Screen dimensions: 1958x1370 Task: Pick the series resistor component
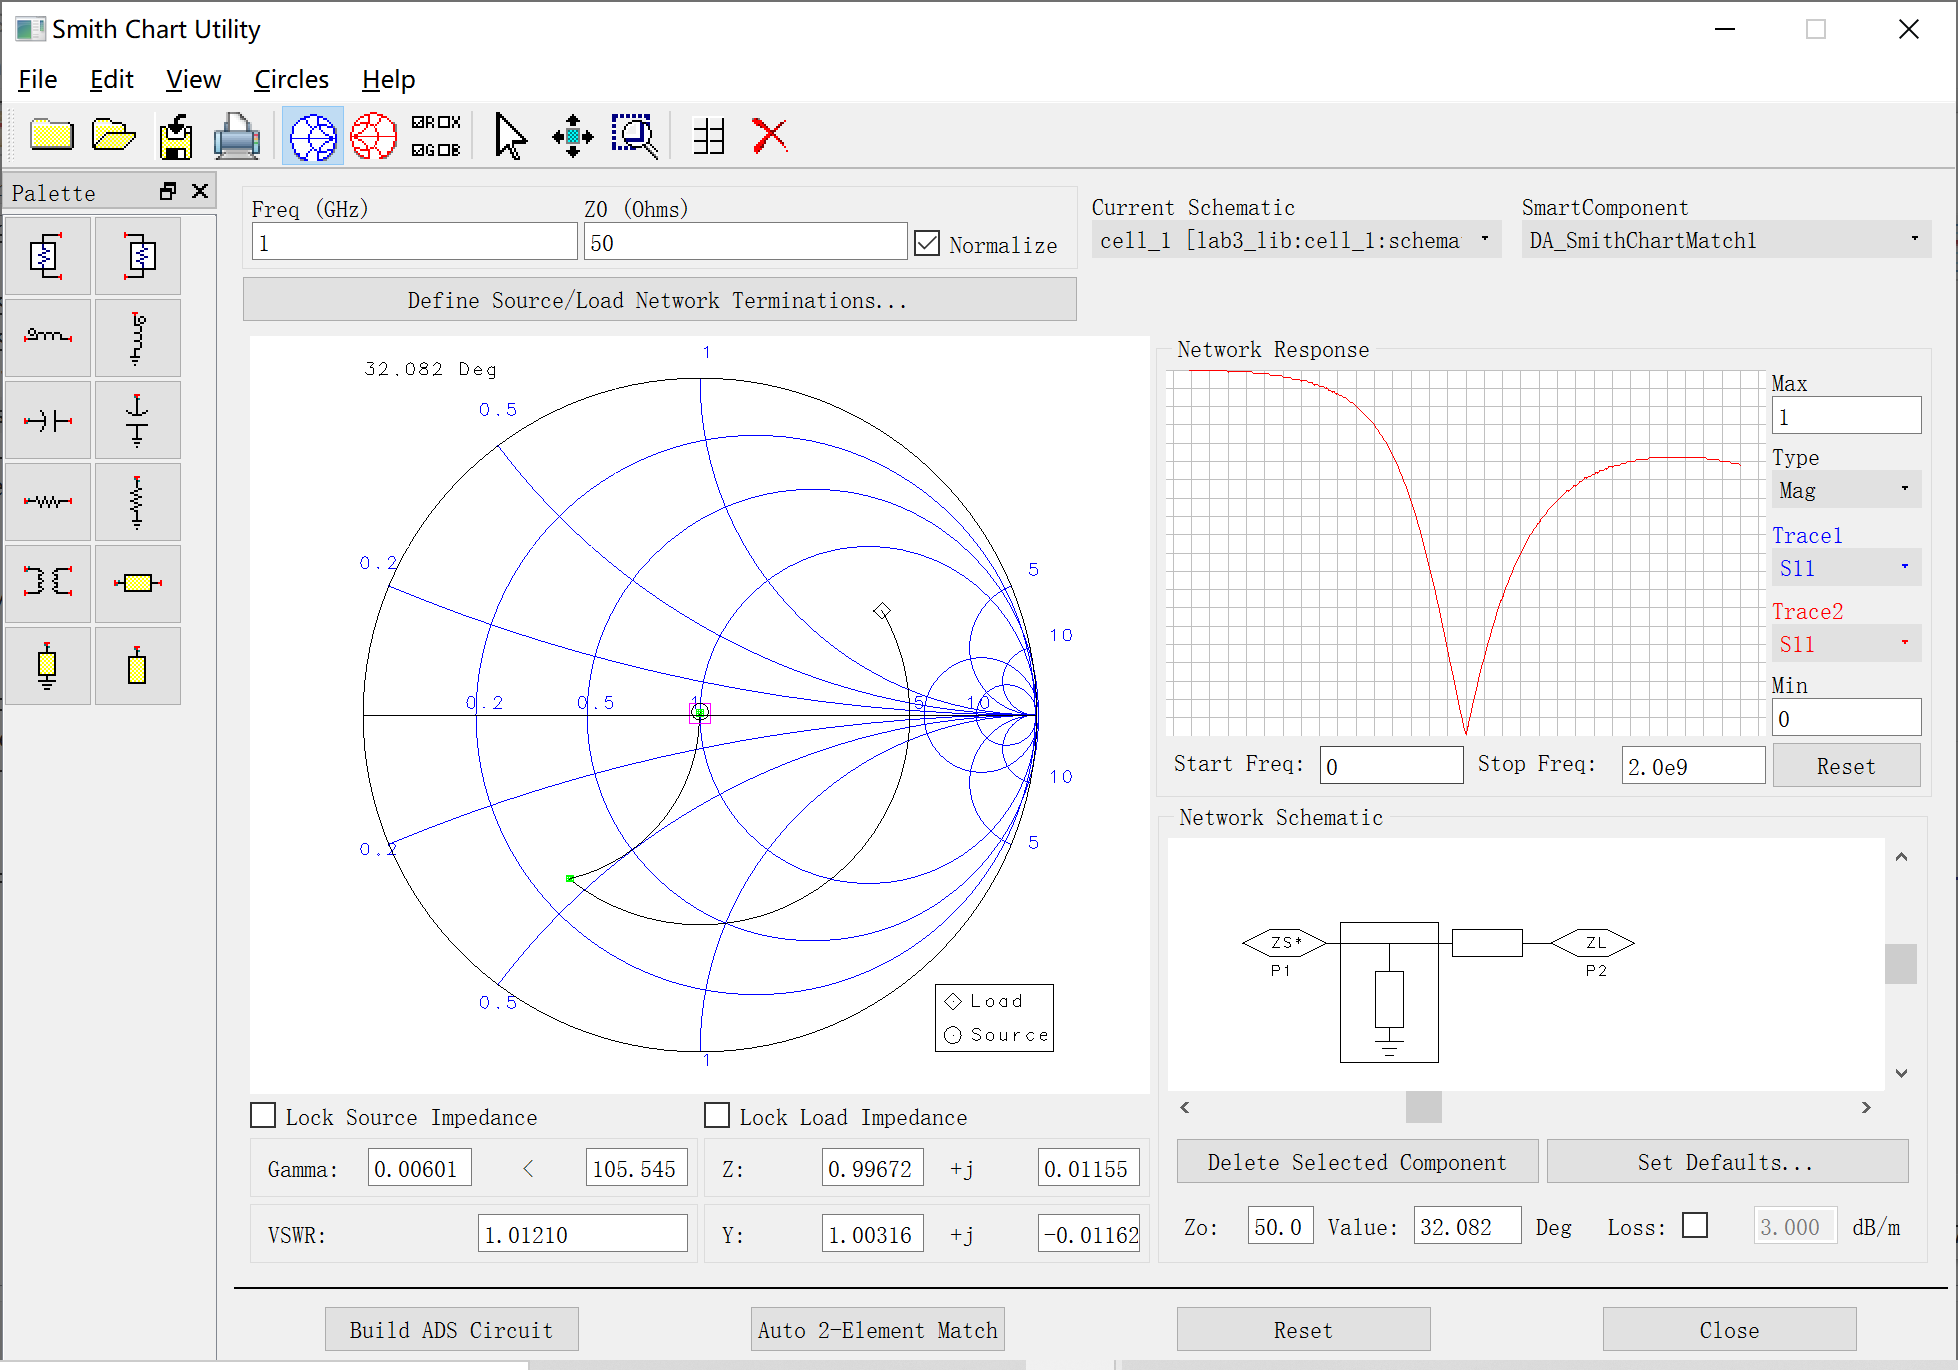48,501
